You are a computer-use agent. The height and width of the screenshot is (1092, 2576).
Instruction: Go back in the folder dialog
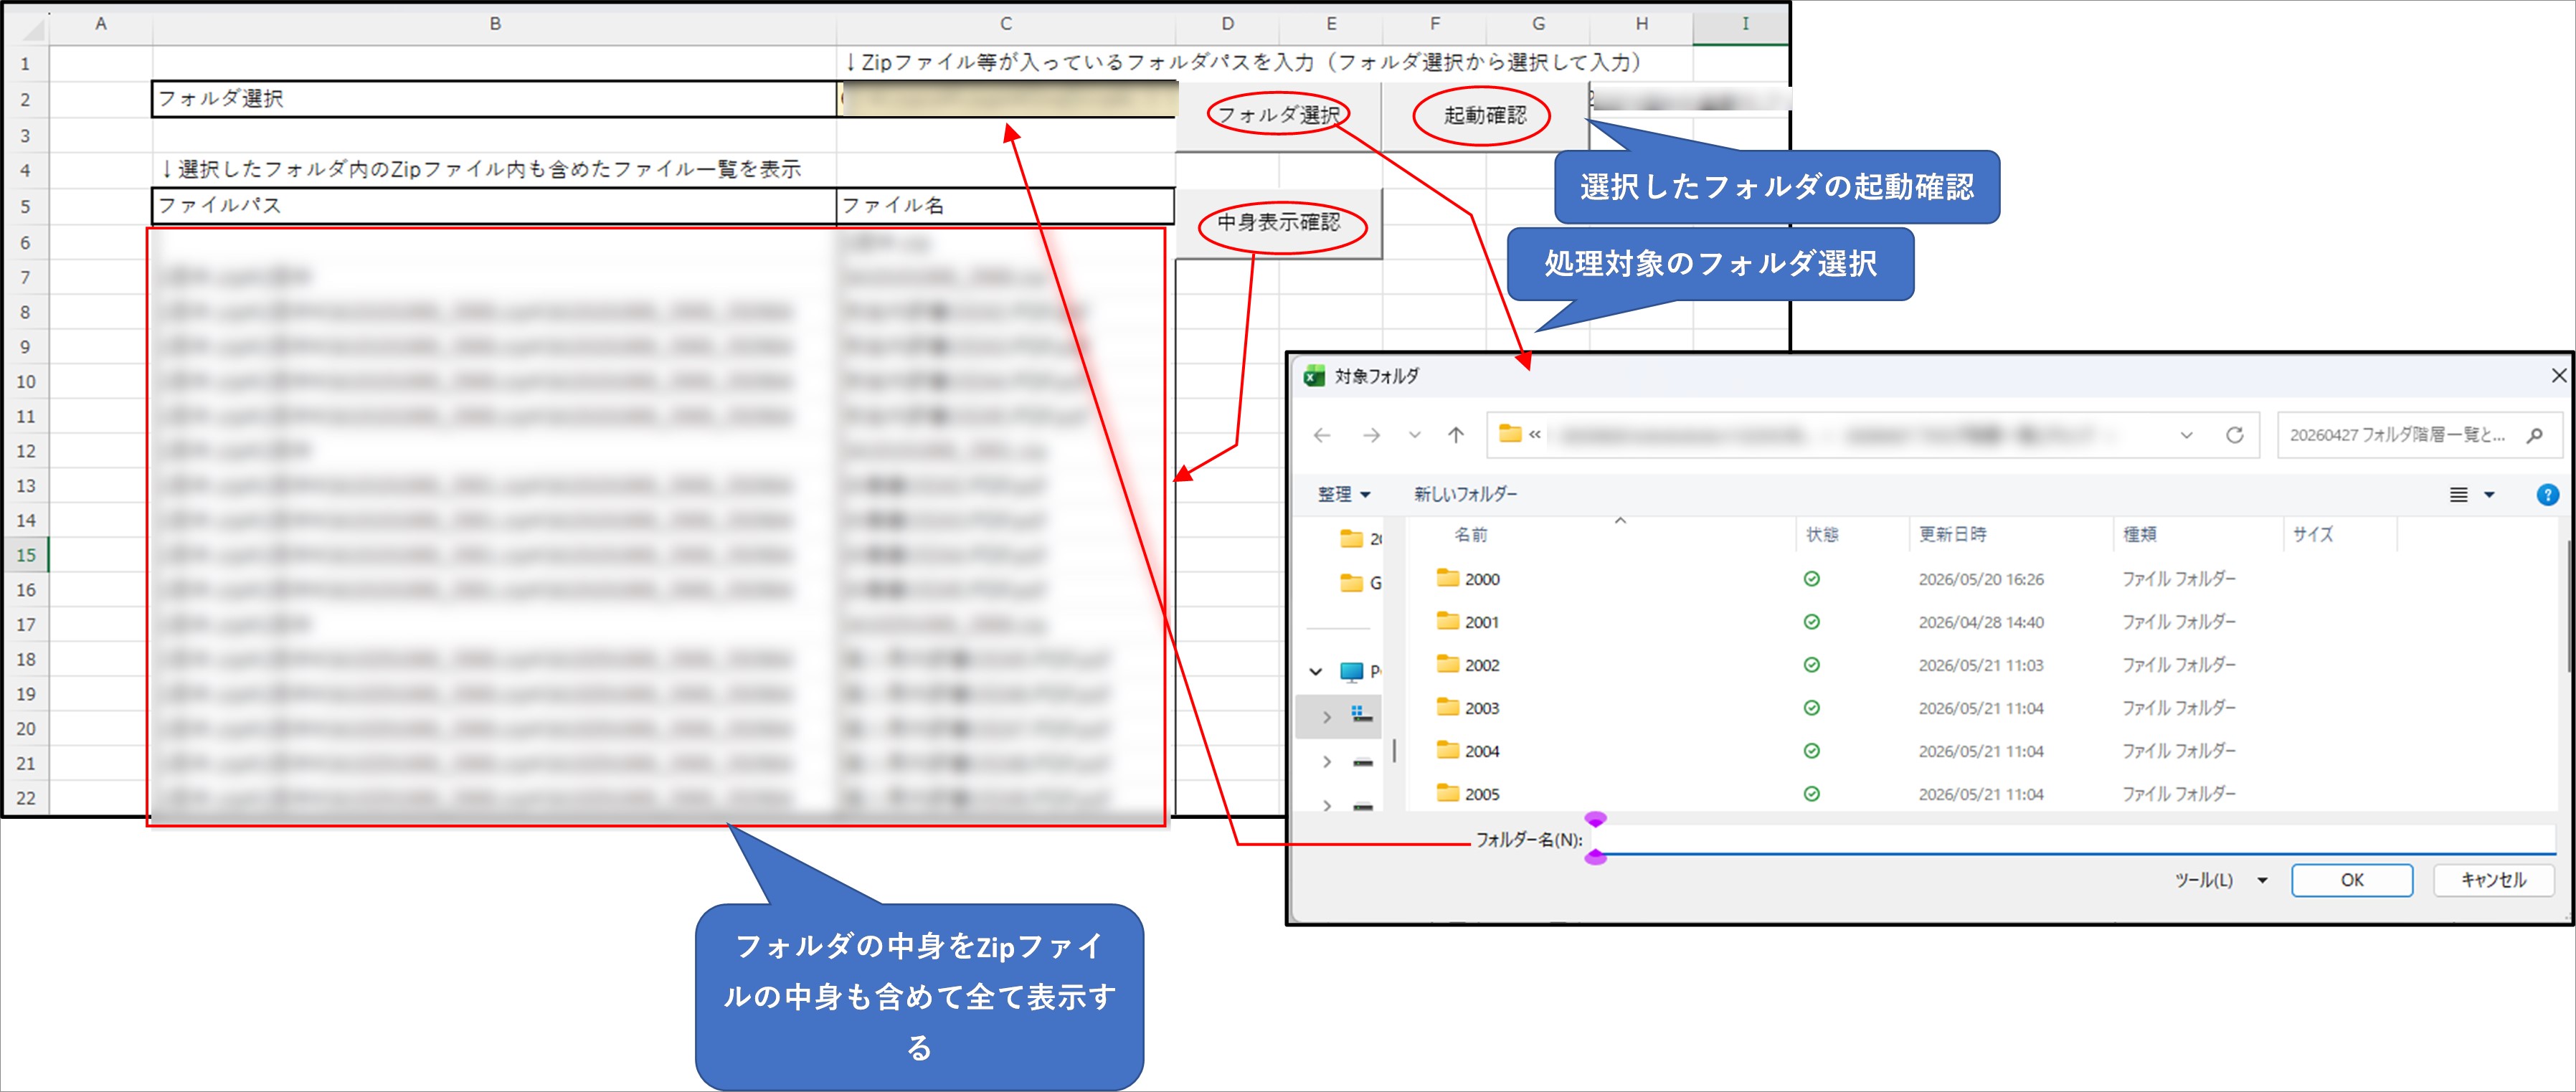[x=1322, y=435]
